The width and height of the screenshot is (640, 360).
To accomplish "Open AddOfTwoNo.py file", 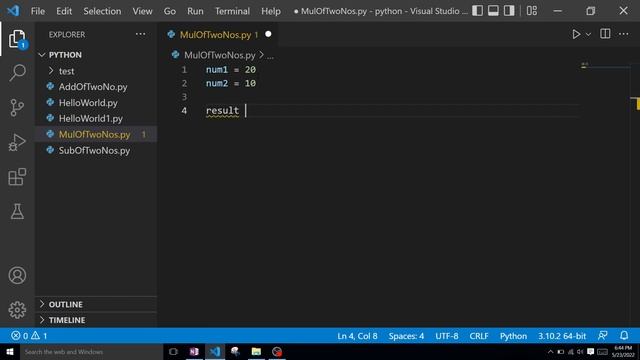I will click(x=96, y=87).
